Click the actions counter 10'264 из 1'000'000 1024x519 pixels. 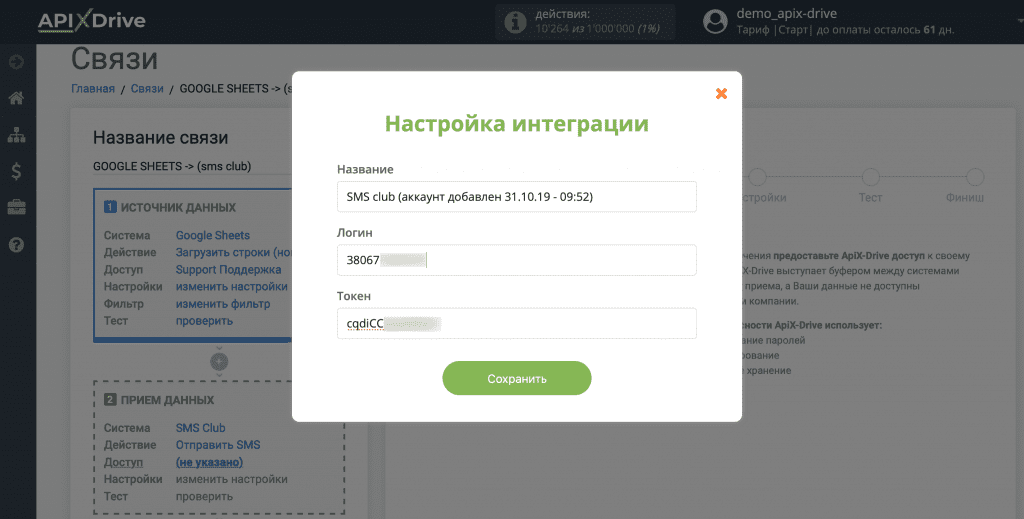[598, 28]
